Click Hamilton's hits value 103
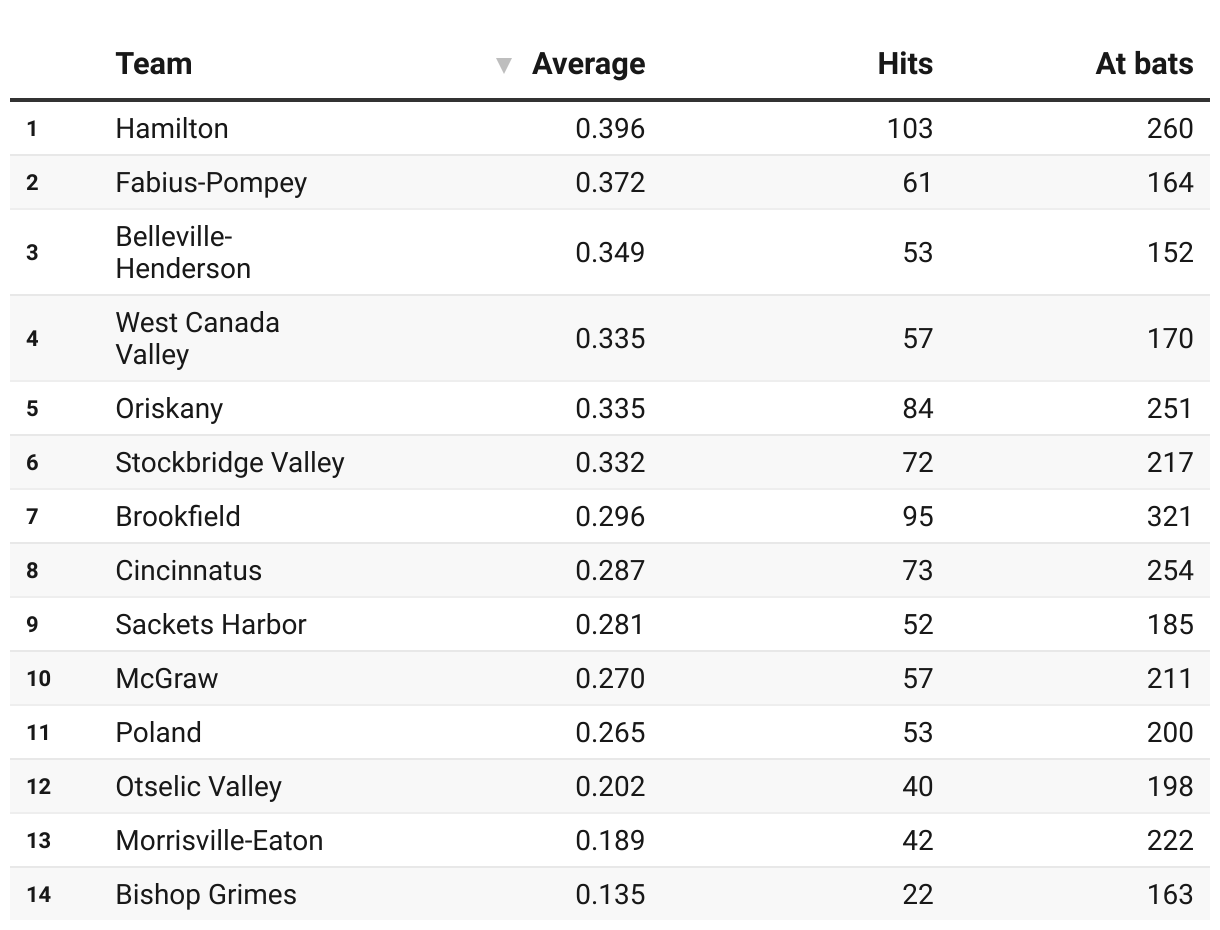Screen dimensions: 1220x930 pyautogui.click(x=909, y=128)
